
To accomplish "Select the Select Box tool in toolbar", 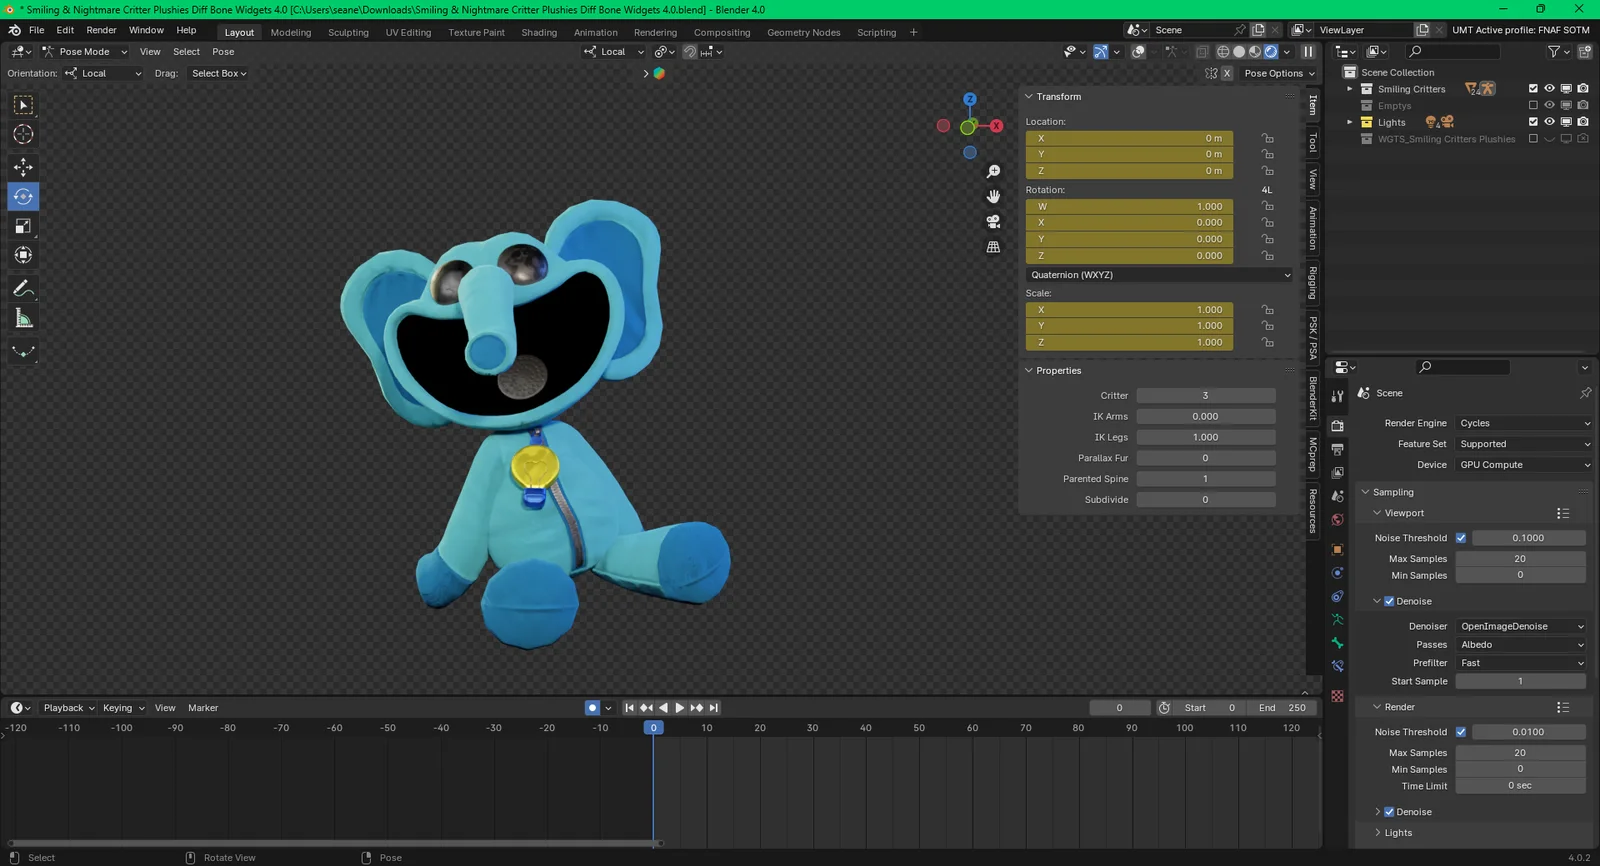I will click(23, 105).
